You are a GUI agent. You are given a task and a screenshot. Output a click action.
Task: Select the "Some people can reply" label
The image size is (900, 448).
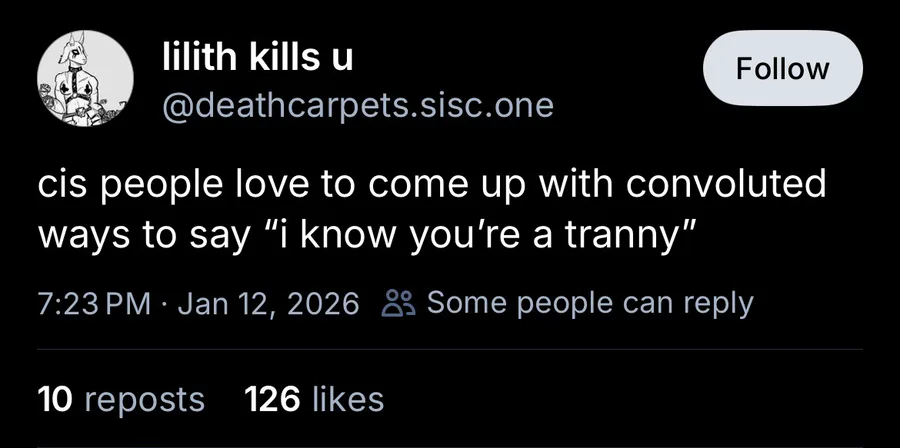[590, 304]
